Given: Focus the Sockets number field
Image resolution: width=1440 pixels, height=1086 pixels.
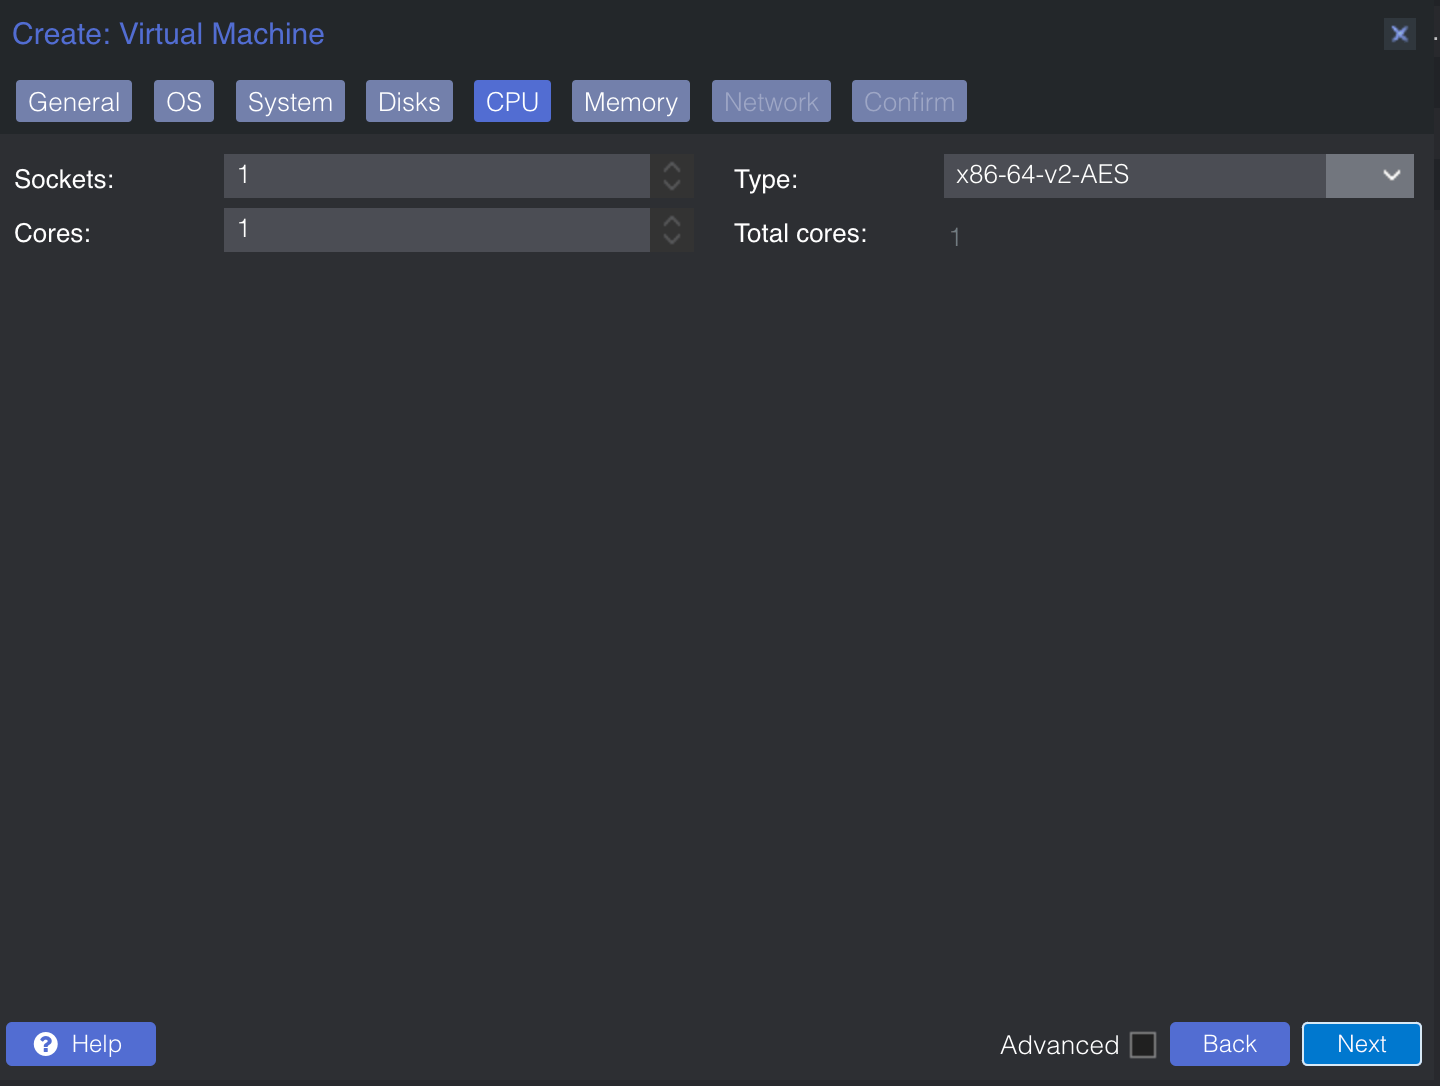Looking at the screenshot, I should [x=436, y=176].
